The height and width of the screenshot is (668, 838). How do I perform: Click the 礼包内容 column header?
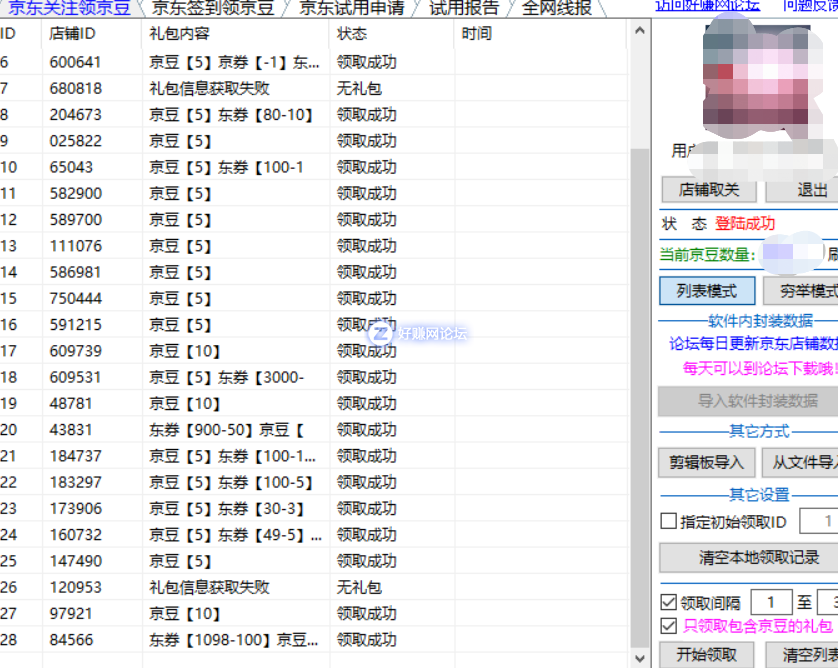tap(236, 34)
